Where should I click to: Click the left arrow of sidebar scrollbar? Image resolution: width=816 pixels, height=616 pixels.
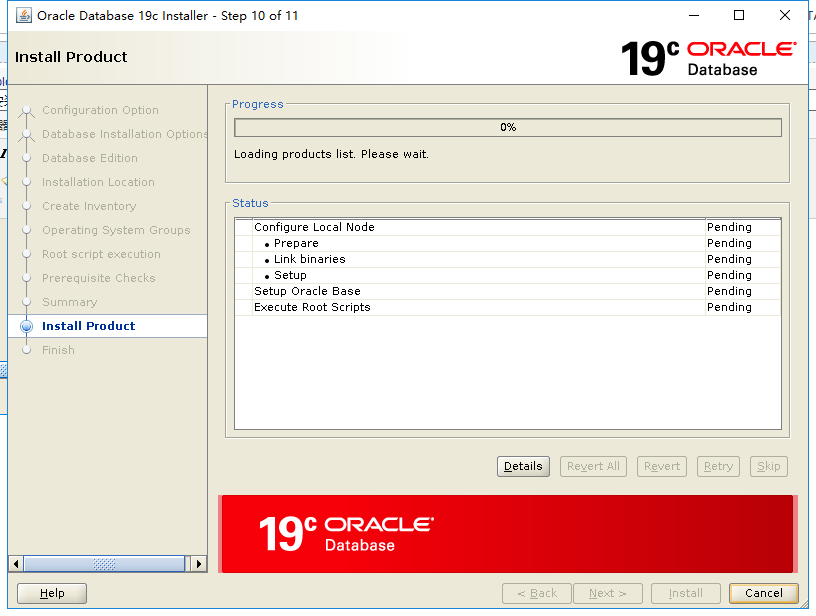[16, 564]
